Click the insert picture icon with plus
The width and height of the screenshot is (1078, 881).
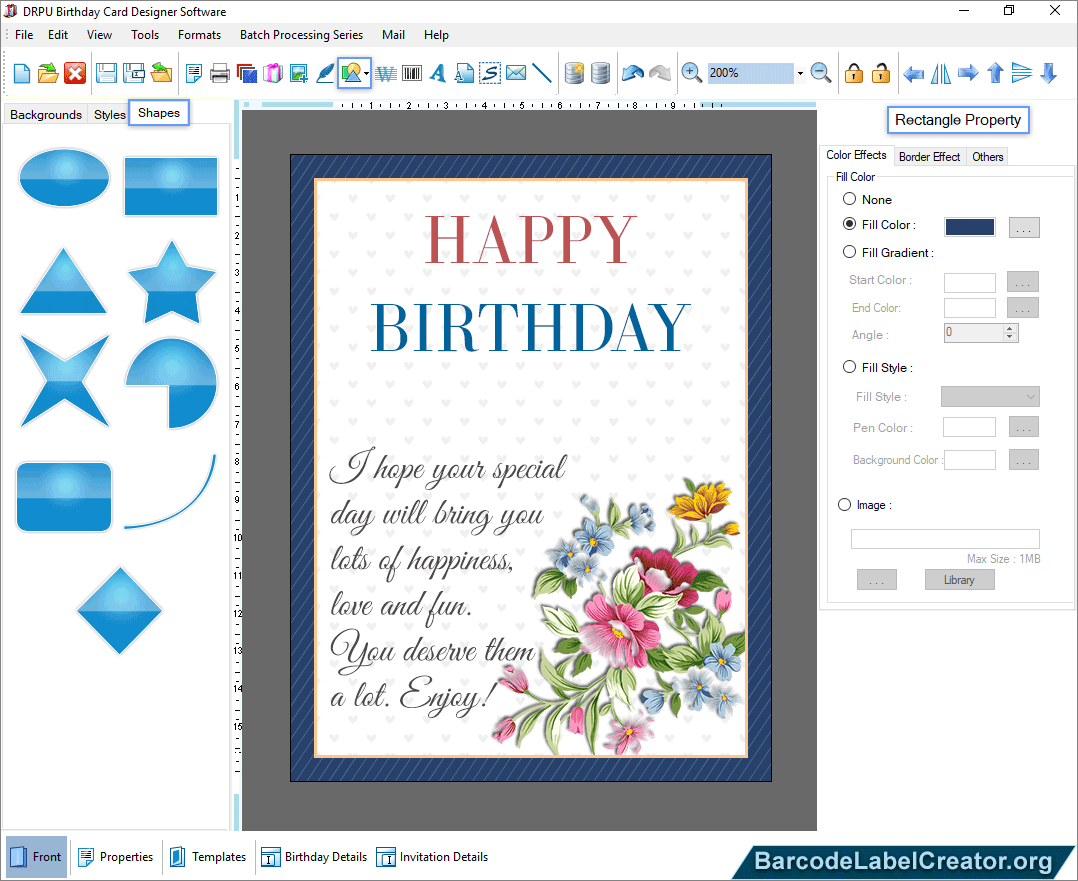pos(299,73)
